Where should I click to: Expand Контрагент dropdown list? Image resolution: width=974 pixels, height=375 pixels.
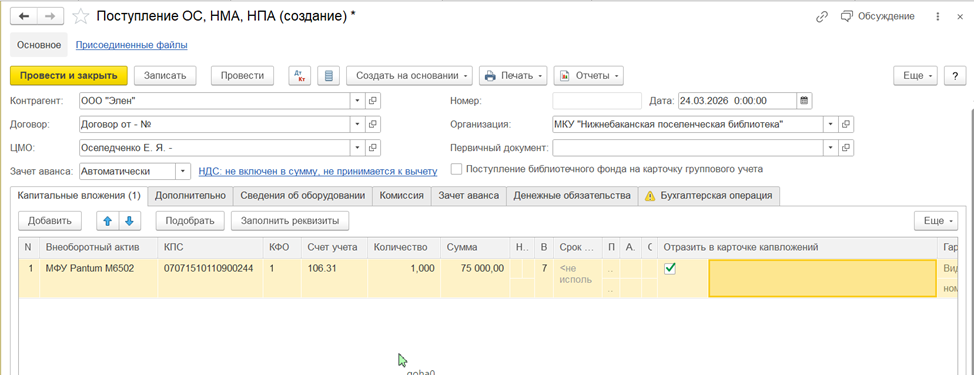click(357, 101)
